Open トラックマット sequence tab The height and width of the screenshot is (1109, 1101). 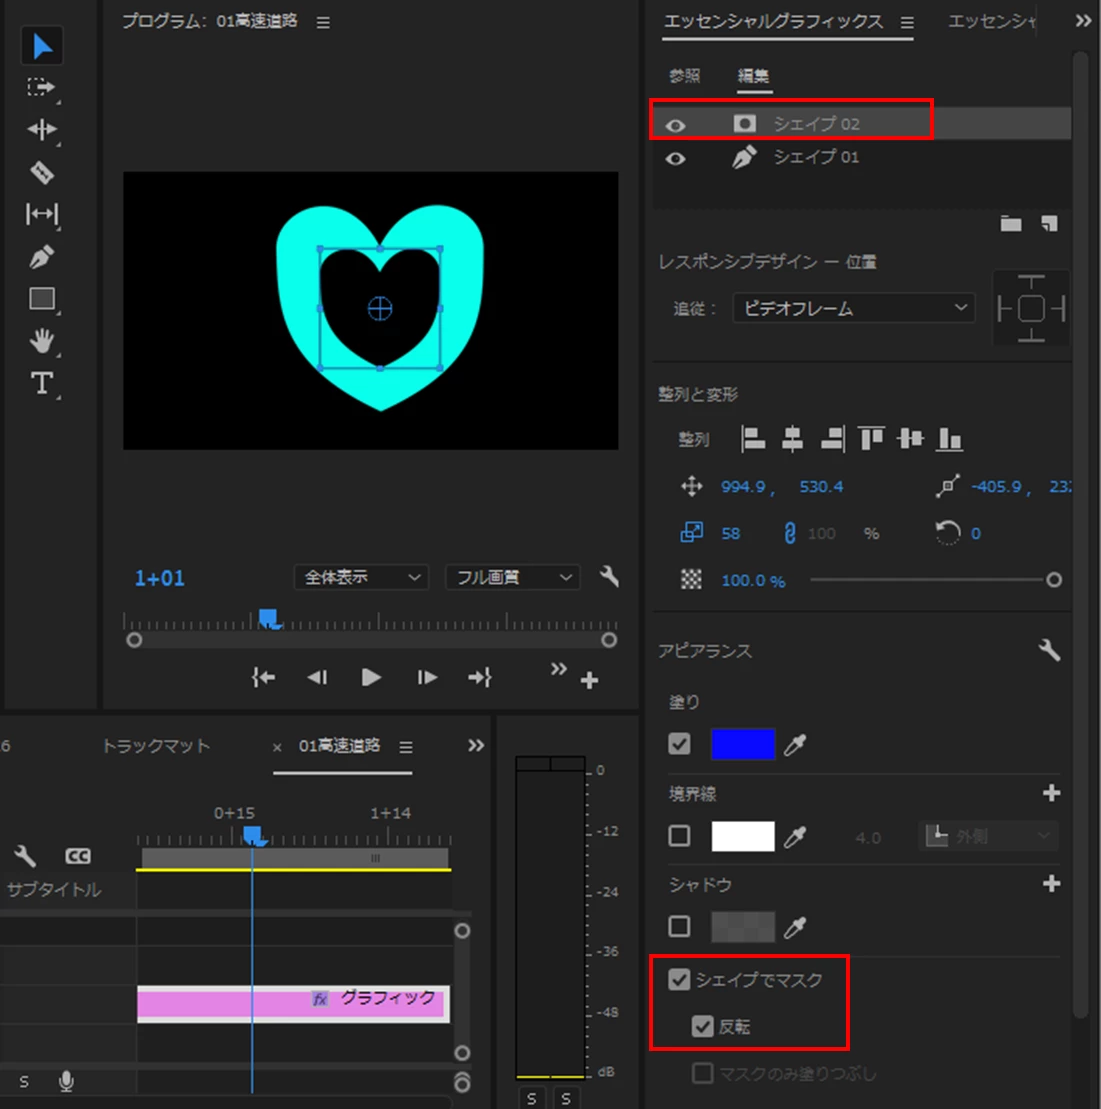[156, 746]
